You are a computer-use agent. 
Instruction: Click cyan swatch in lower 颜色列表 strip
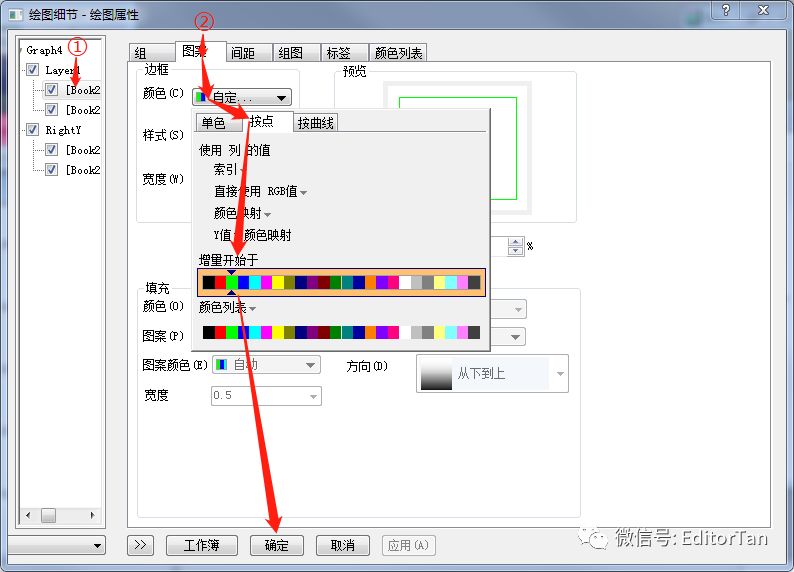255,332
